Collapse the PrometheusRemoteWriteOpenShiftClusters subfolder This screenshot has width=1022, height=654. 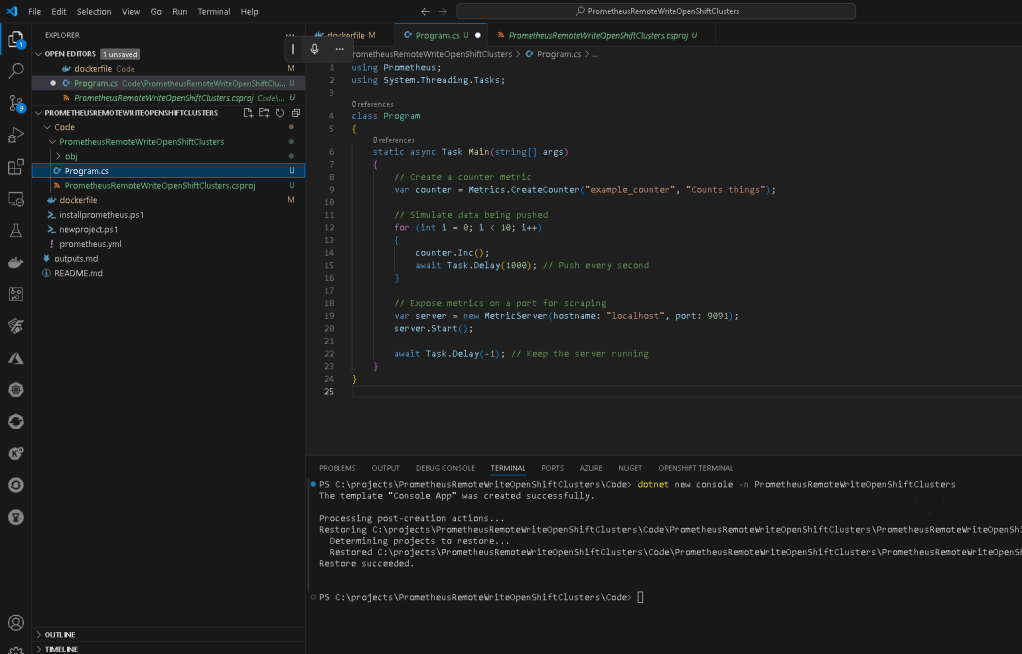[53, 141]
